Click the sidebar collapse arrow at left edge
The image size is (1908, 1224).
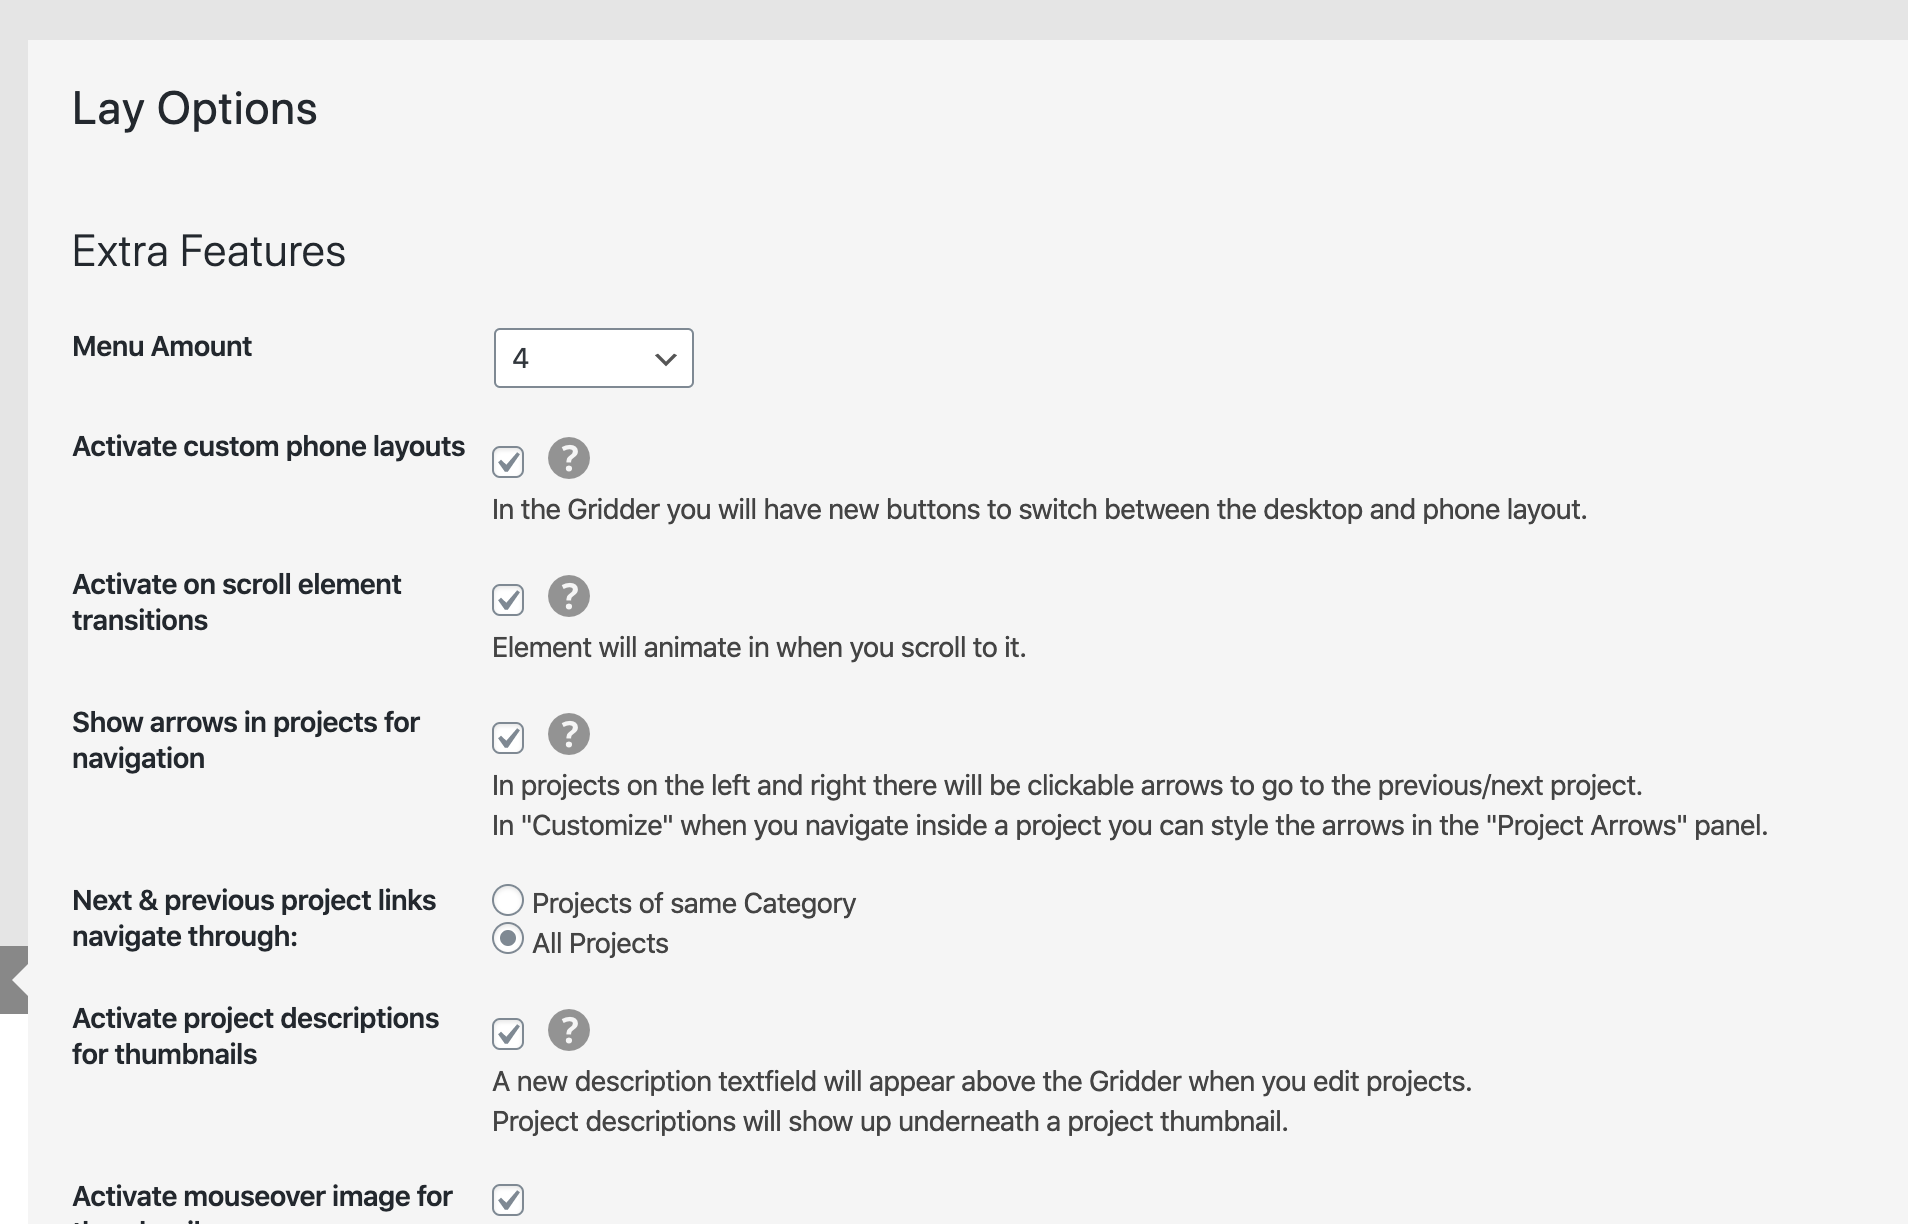click(x=14, y=980)
